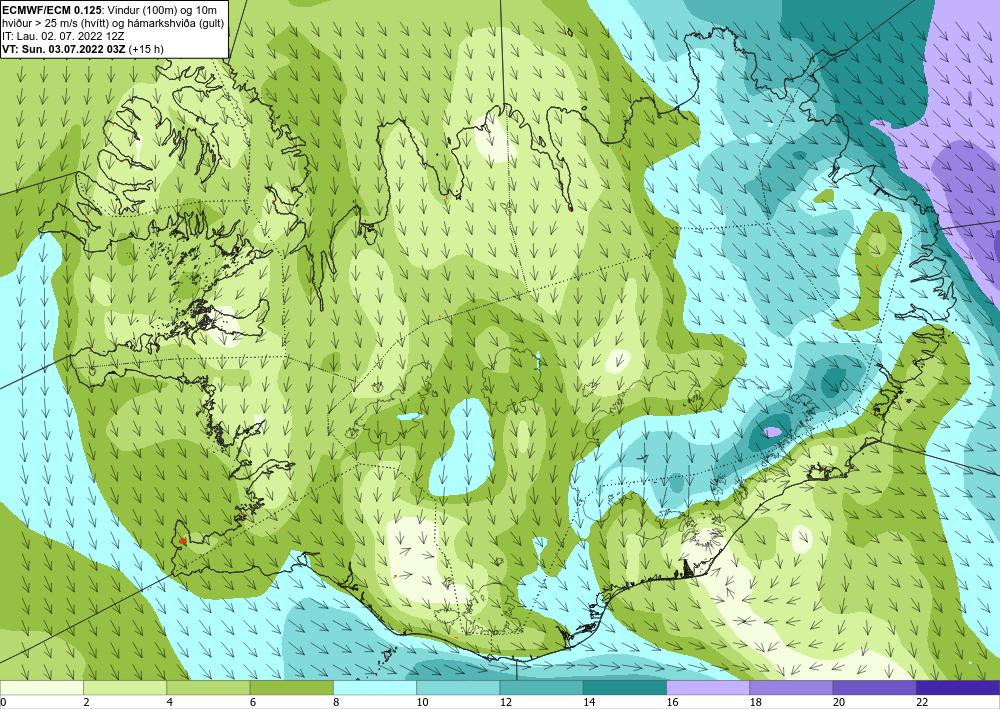The height and width of the screenshot is (709, 1000).
Task: Click the legend value label 8
Action: [x=336, y=702]
